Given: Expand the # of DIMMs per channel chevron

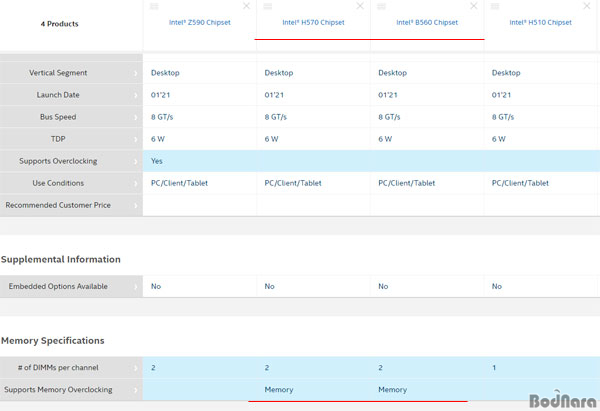Looking at the screenshot, I should [135, 368].
